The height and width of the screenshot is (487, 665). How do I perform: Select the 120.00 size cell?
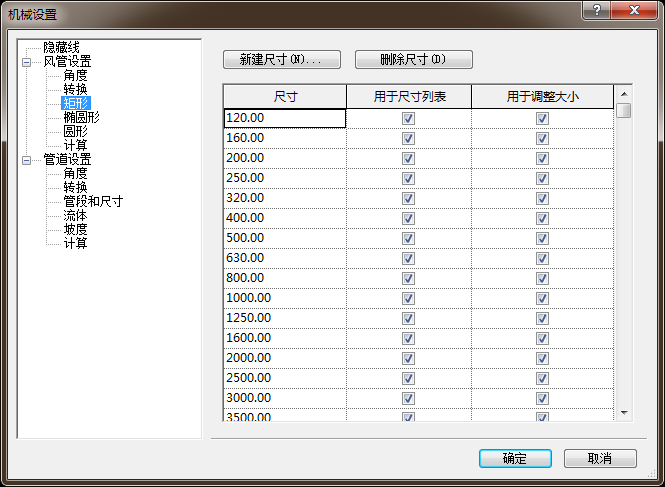tap(285, 118)
